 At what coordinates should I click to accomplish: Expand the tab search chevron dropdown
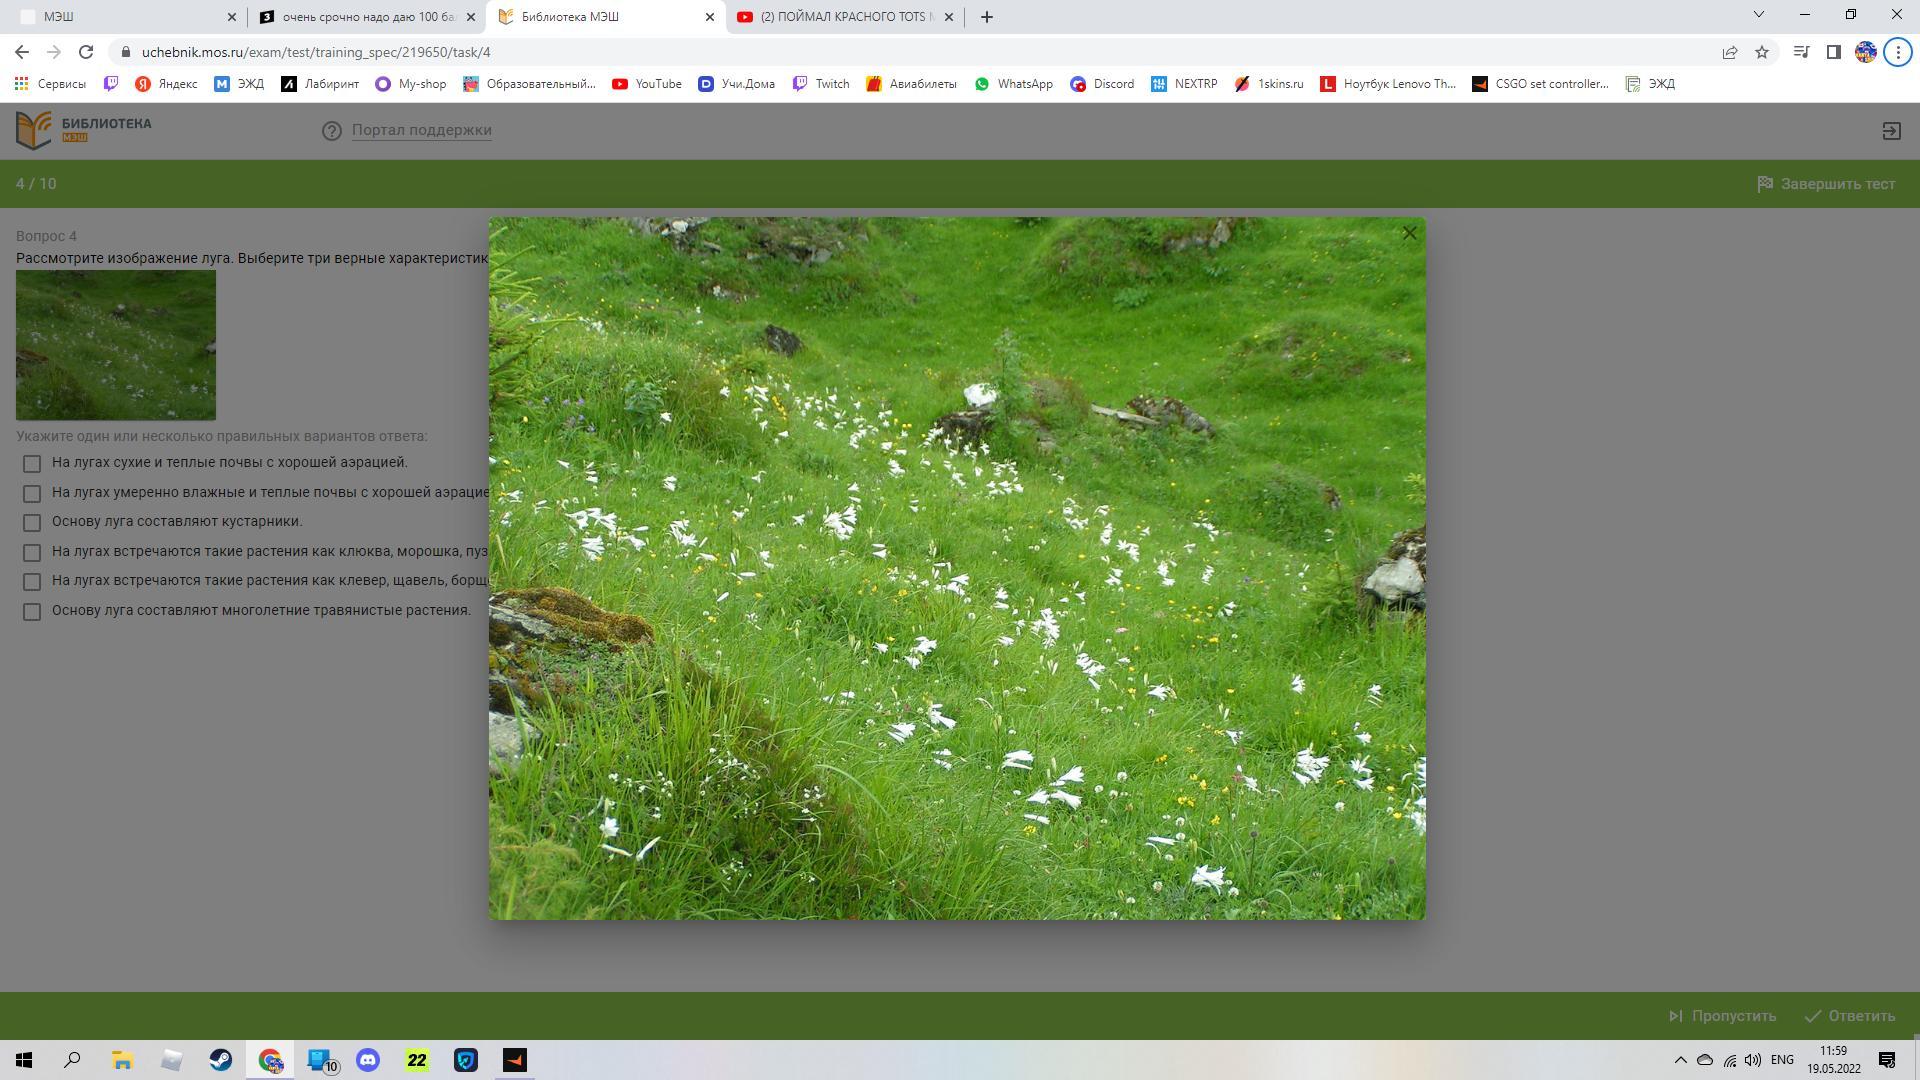coord(1758,15)
